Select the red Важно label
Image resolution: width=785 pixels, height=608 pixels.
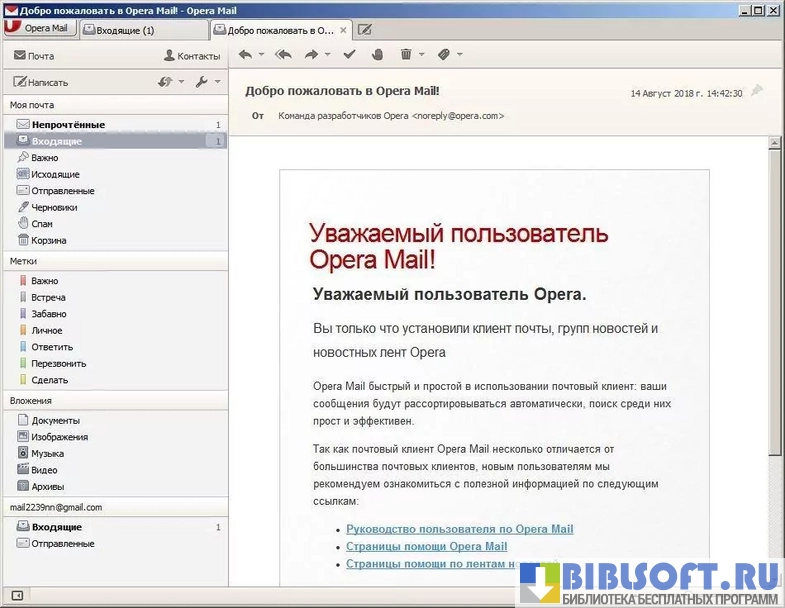44,281
